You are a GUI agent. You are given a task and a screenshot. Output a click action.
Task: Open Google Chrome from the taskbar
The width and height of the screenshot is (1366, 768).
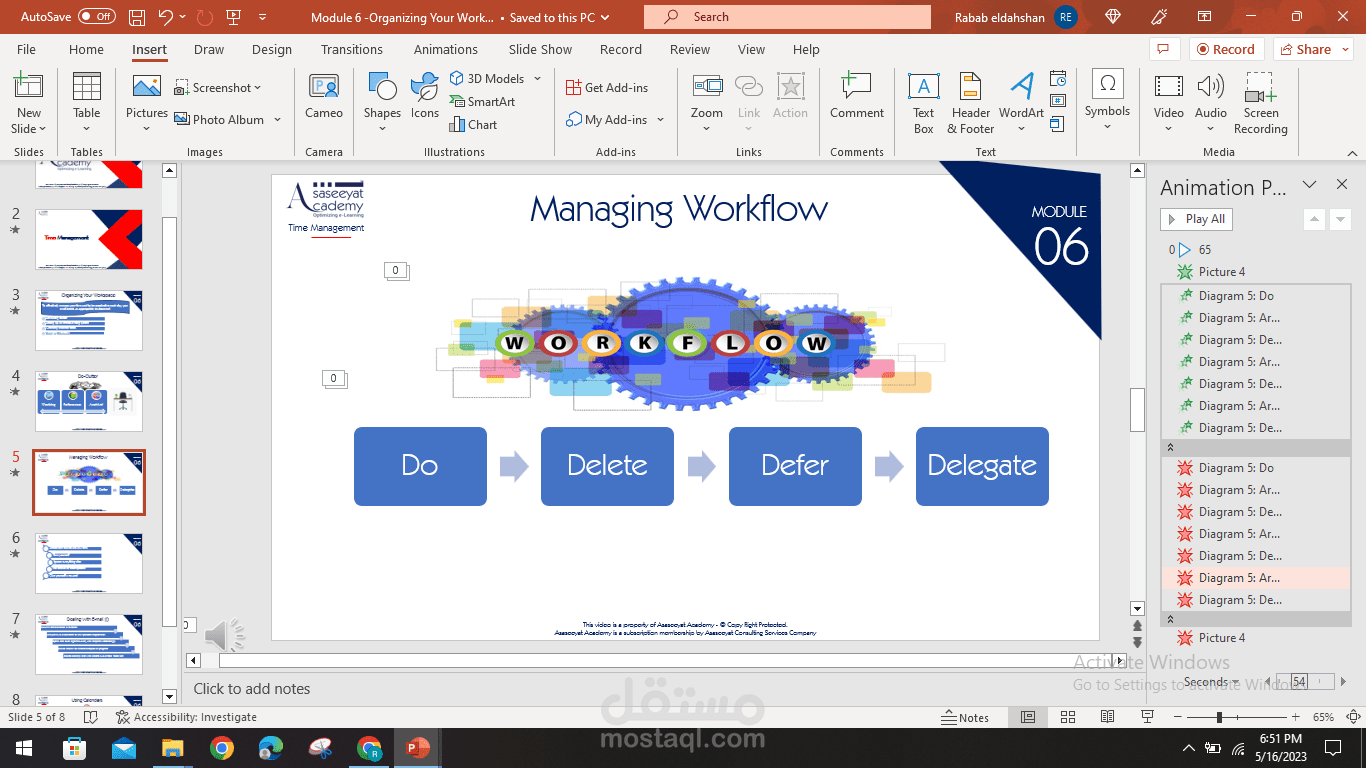pos(222,748)
